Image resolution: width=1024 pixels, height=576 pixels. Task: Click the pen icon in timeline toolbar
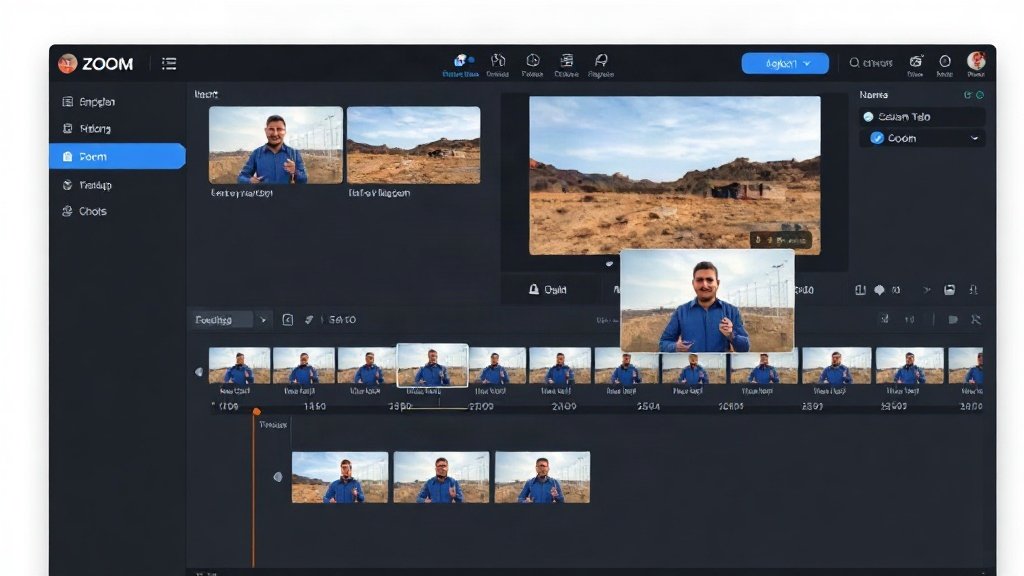coord(309,319)
